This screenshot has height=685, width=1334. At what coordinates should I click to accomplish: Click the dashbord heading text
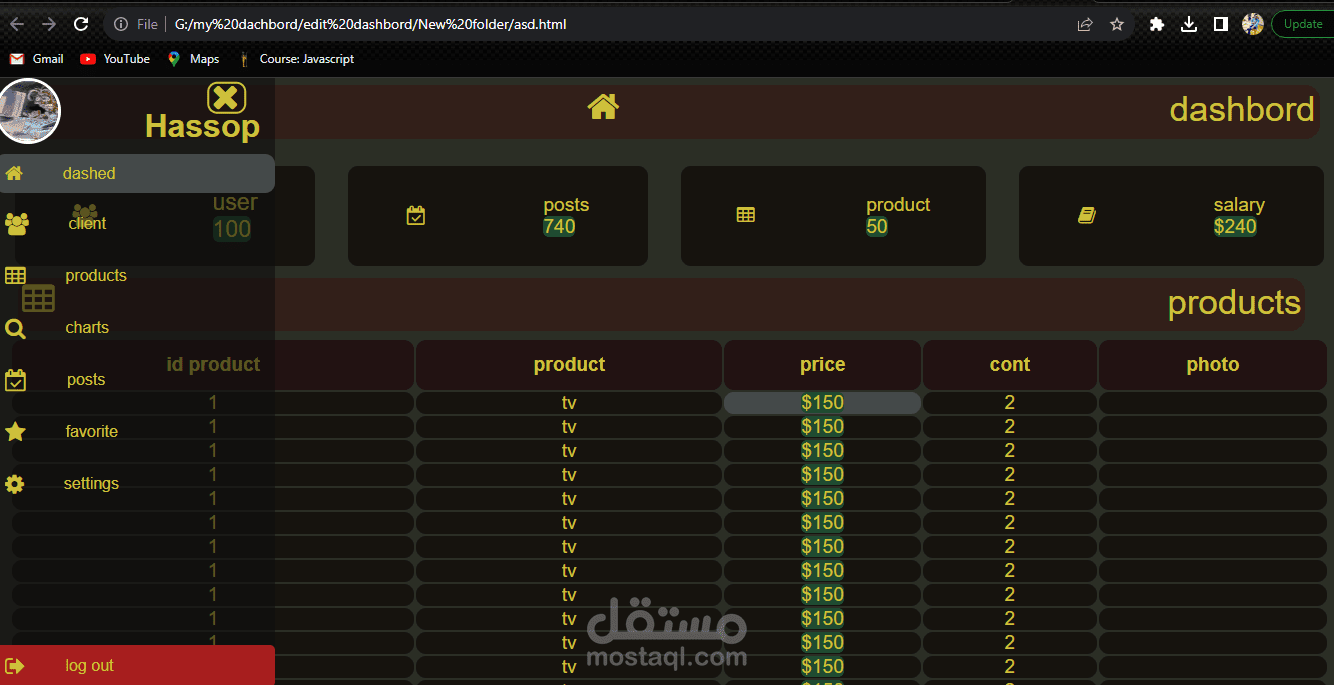coord(1242,109)
